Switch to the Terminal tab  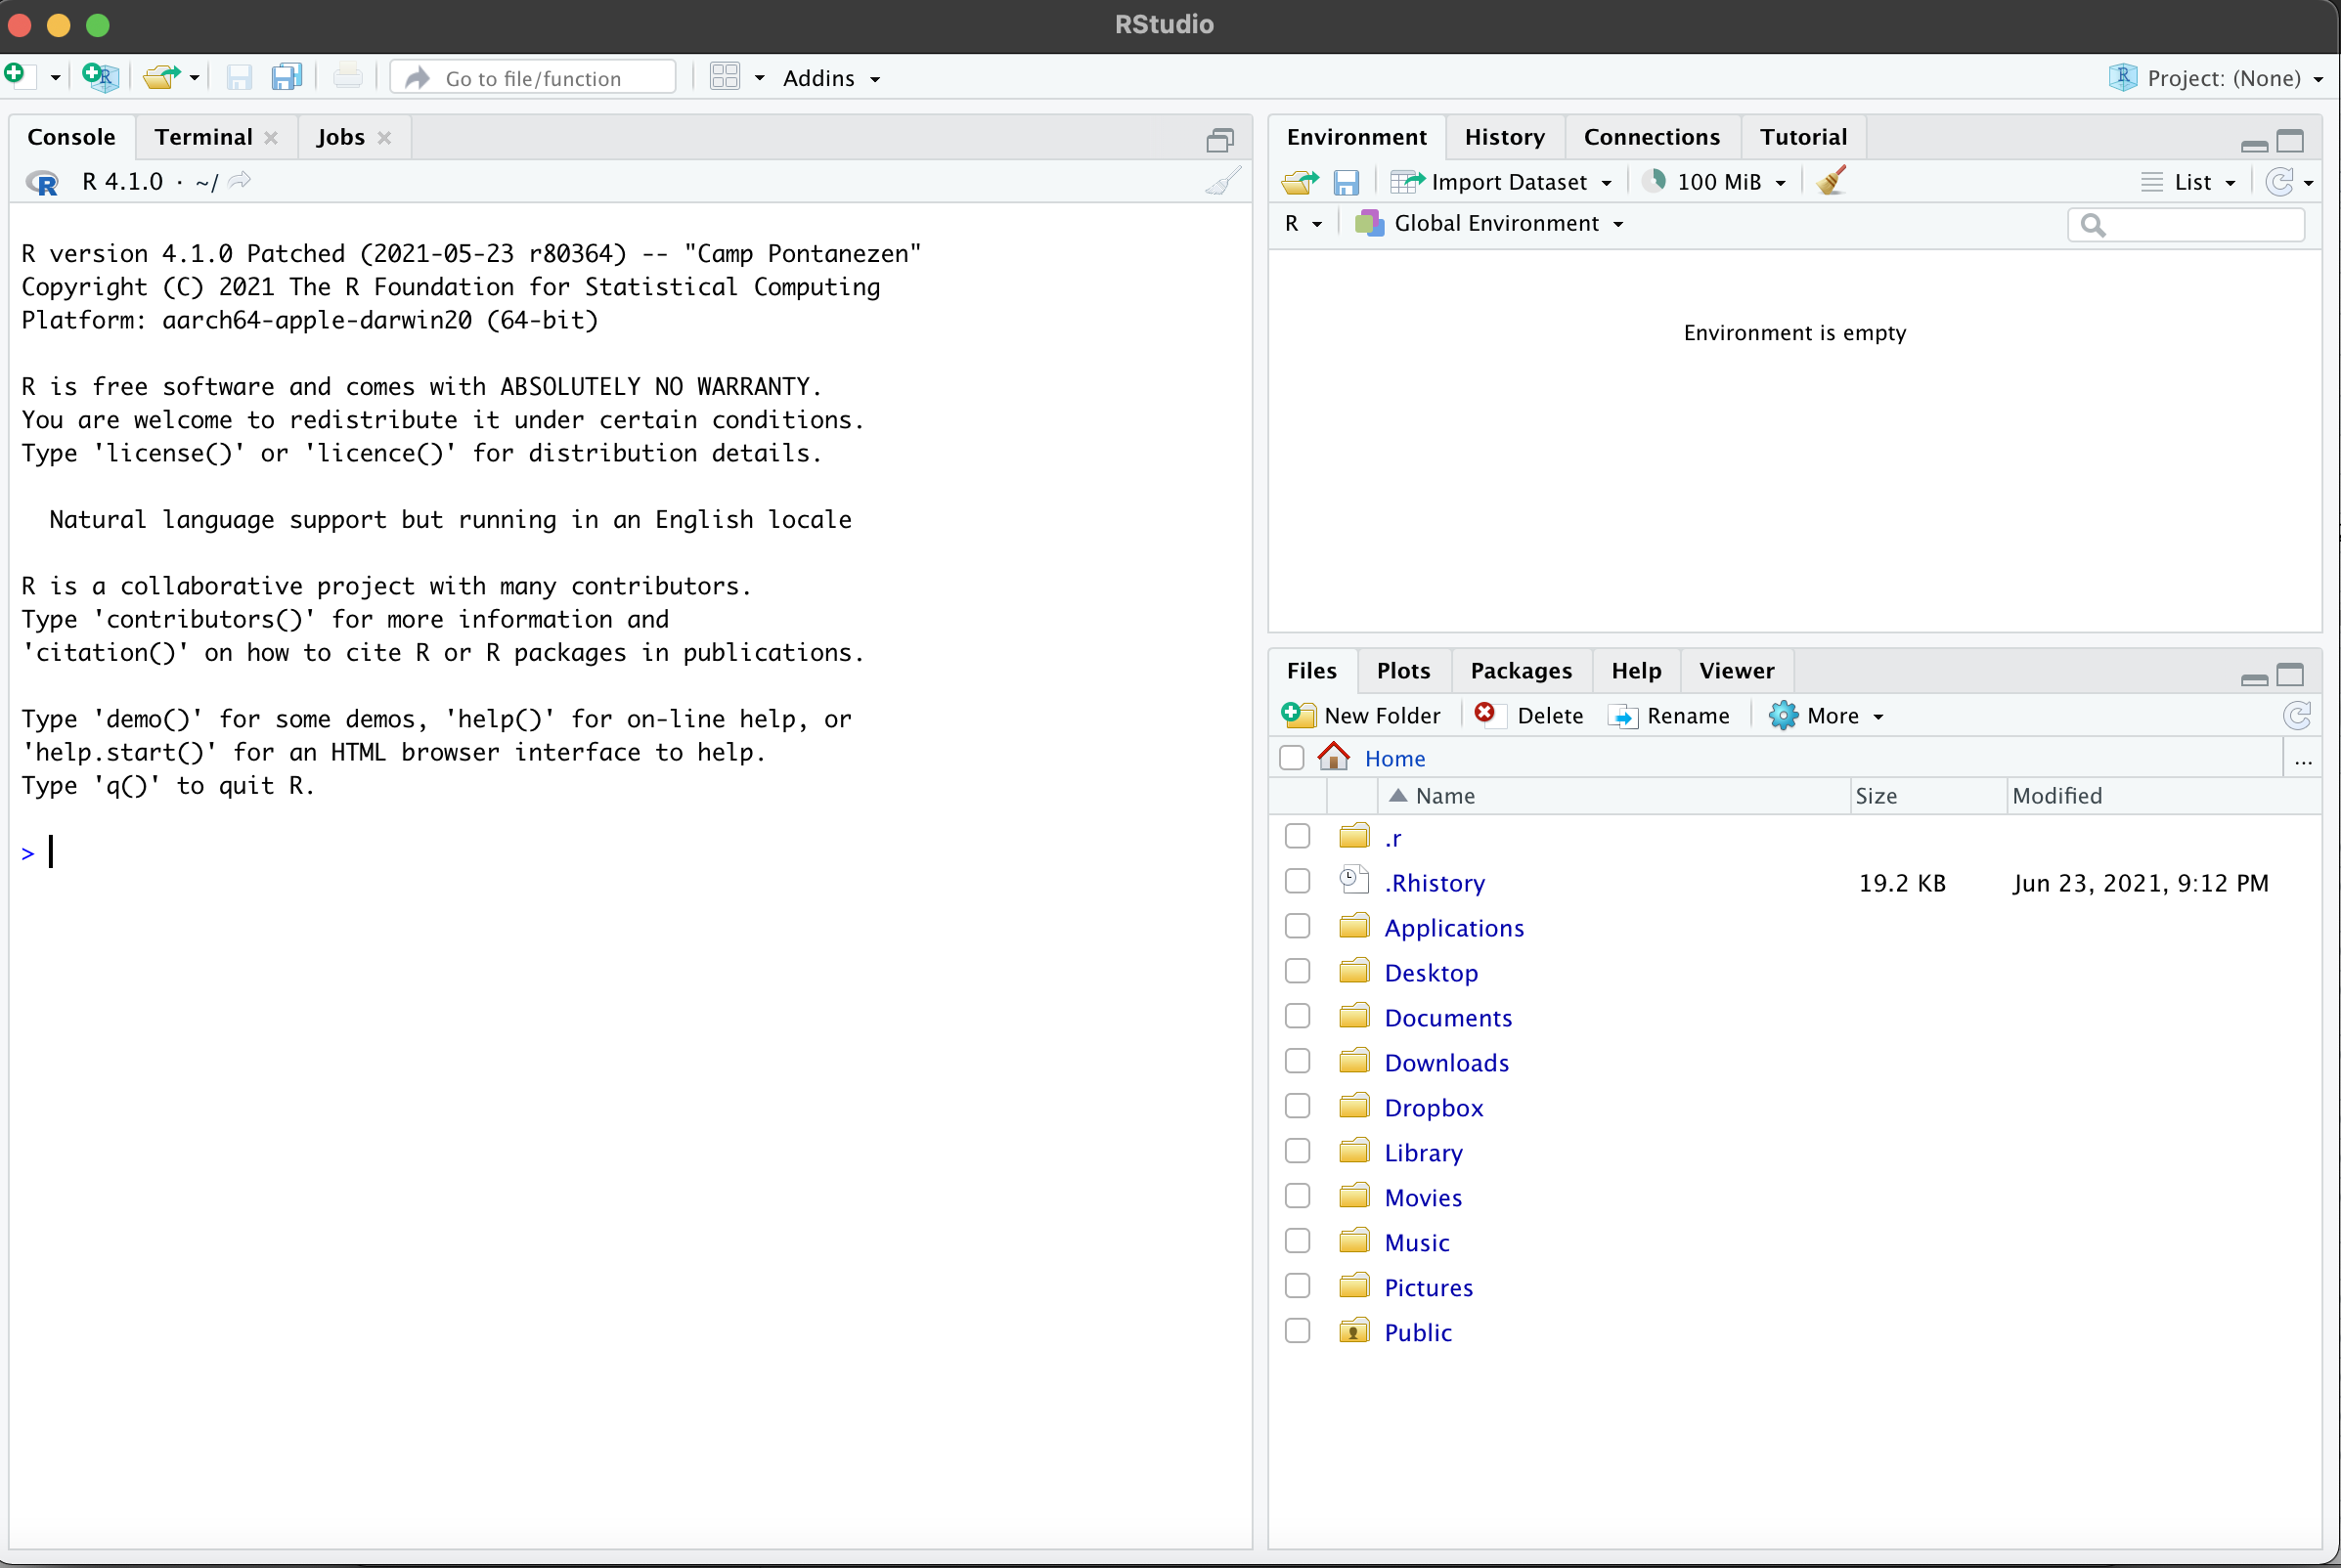(203, 137)
